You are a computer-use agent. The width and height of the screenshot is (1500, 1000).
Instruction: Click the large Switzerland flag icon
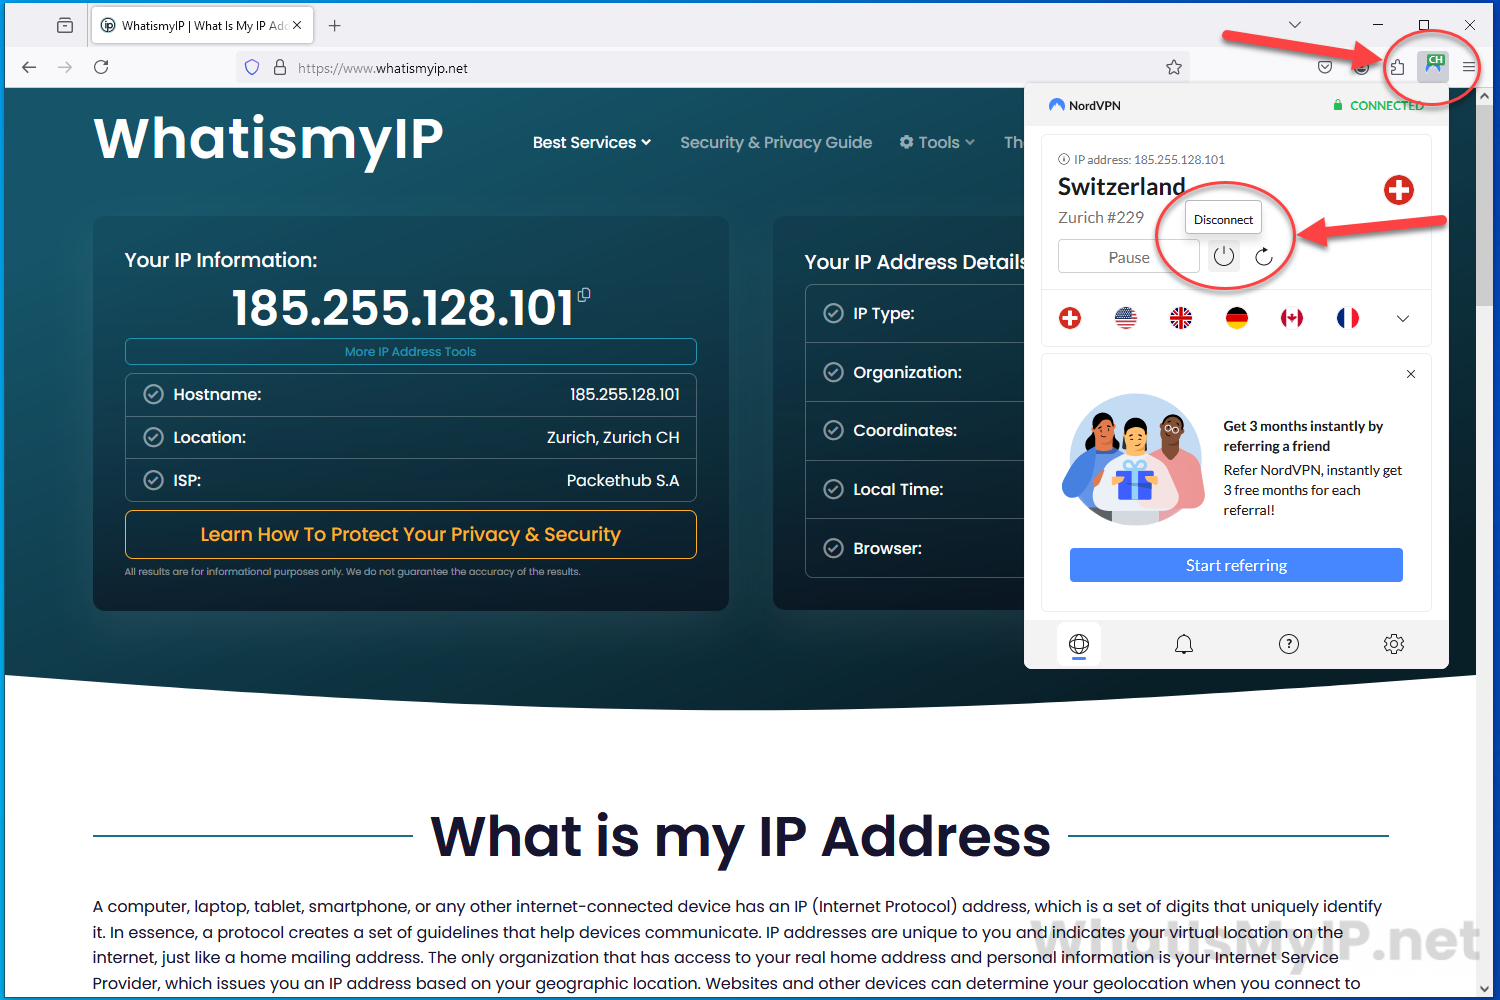pyautogui.click(x=1399, y=190)
